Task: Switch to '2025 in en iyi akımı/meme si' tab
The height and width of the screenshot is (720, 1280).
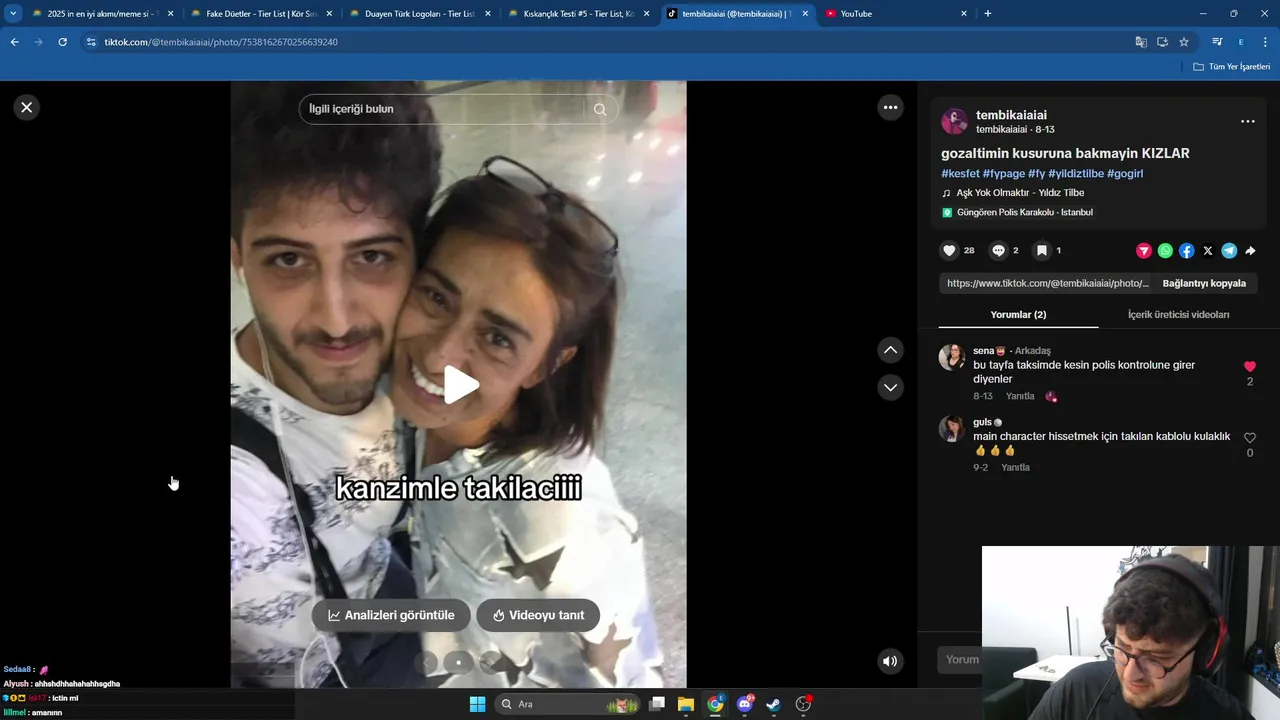Action: 102,14
